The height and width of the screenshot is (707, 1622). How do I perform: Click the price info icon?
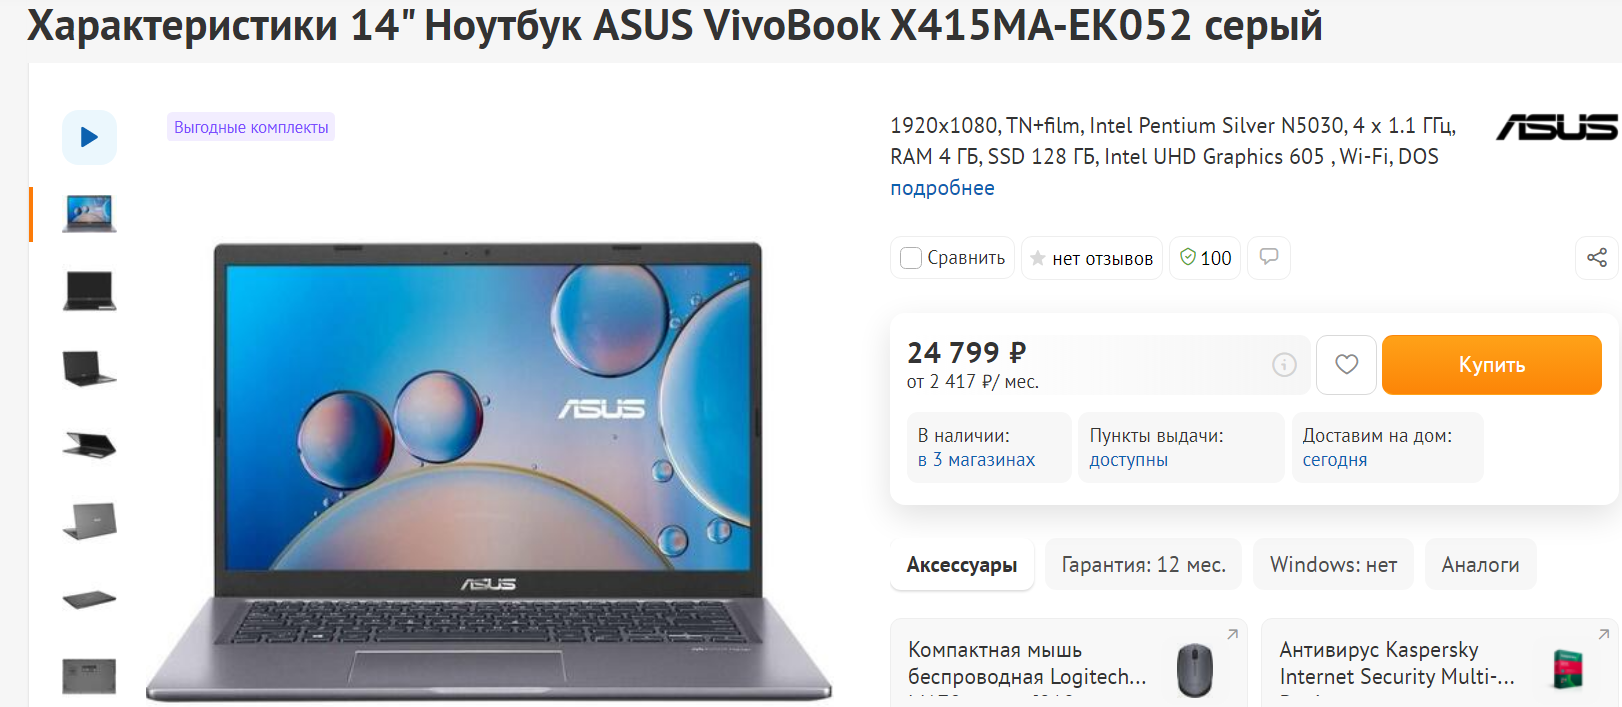(1284, 365)
